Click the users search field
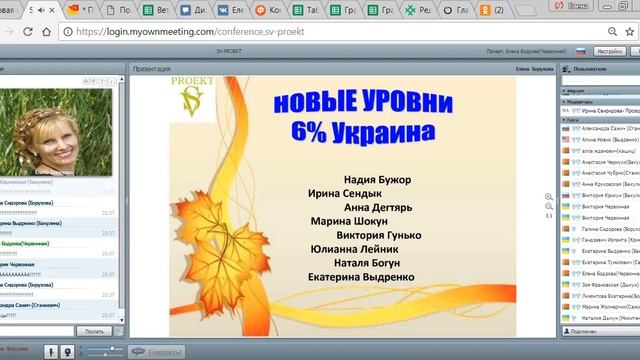640x360 pixels. coord(601,80)
